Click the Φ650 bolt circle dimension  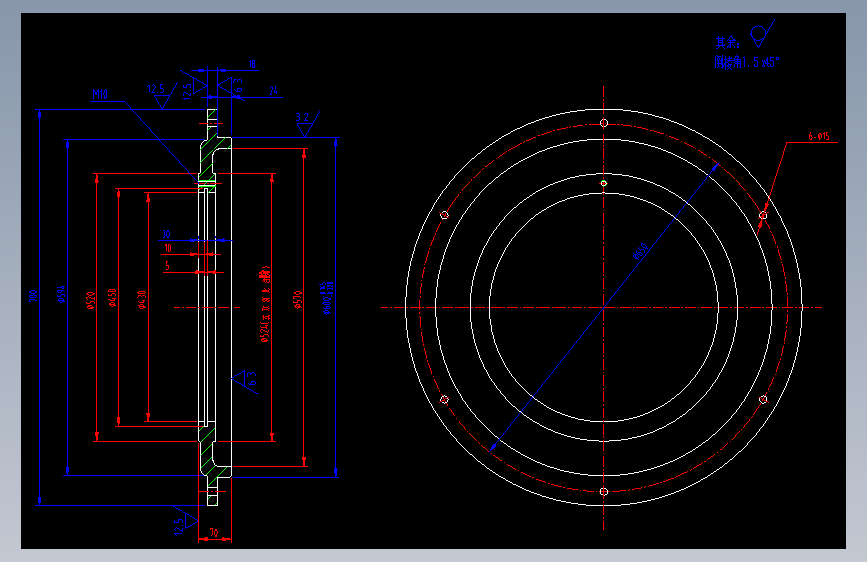point(640,252)
